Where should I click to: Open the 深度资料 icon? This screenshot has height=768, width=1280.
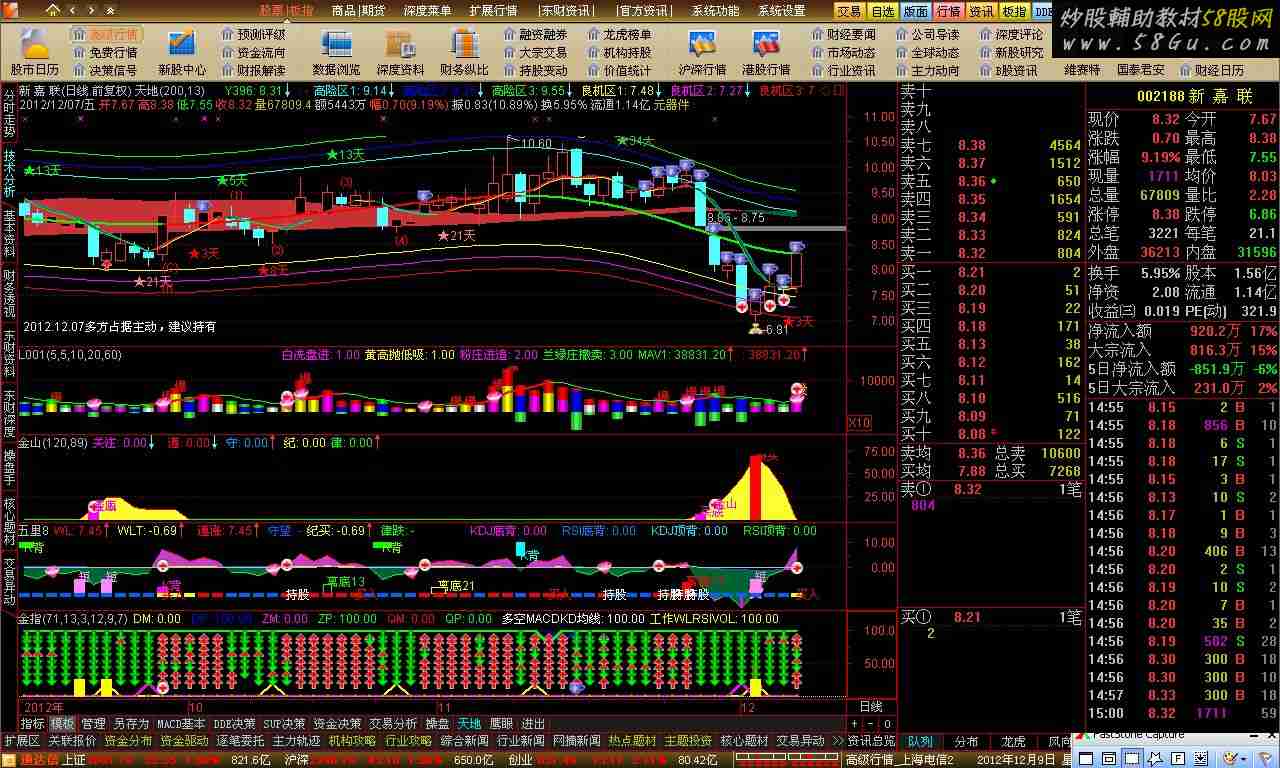click(400, 44)
